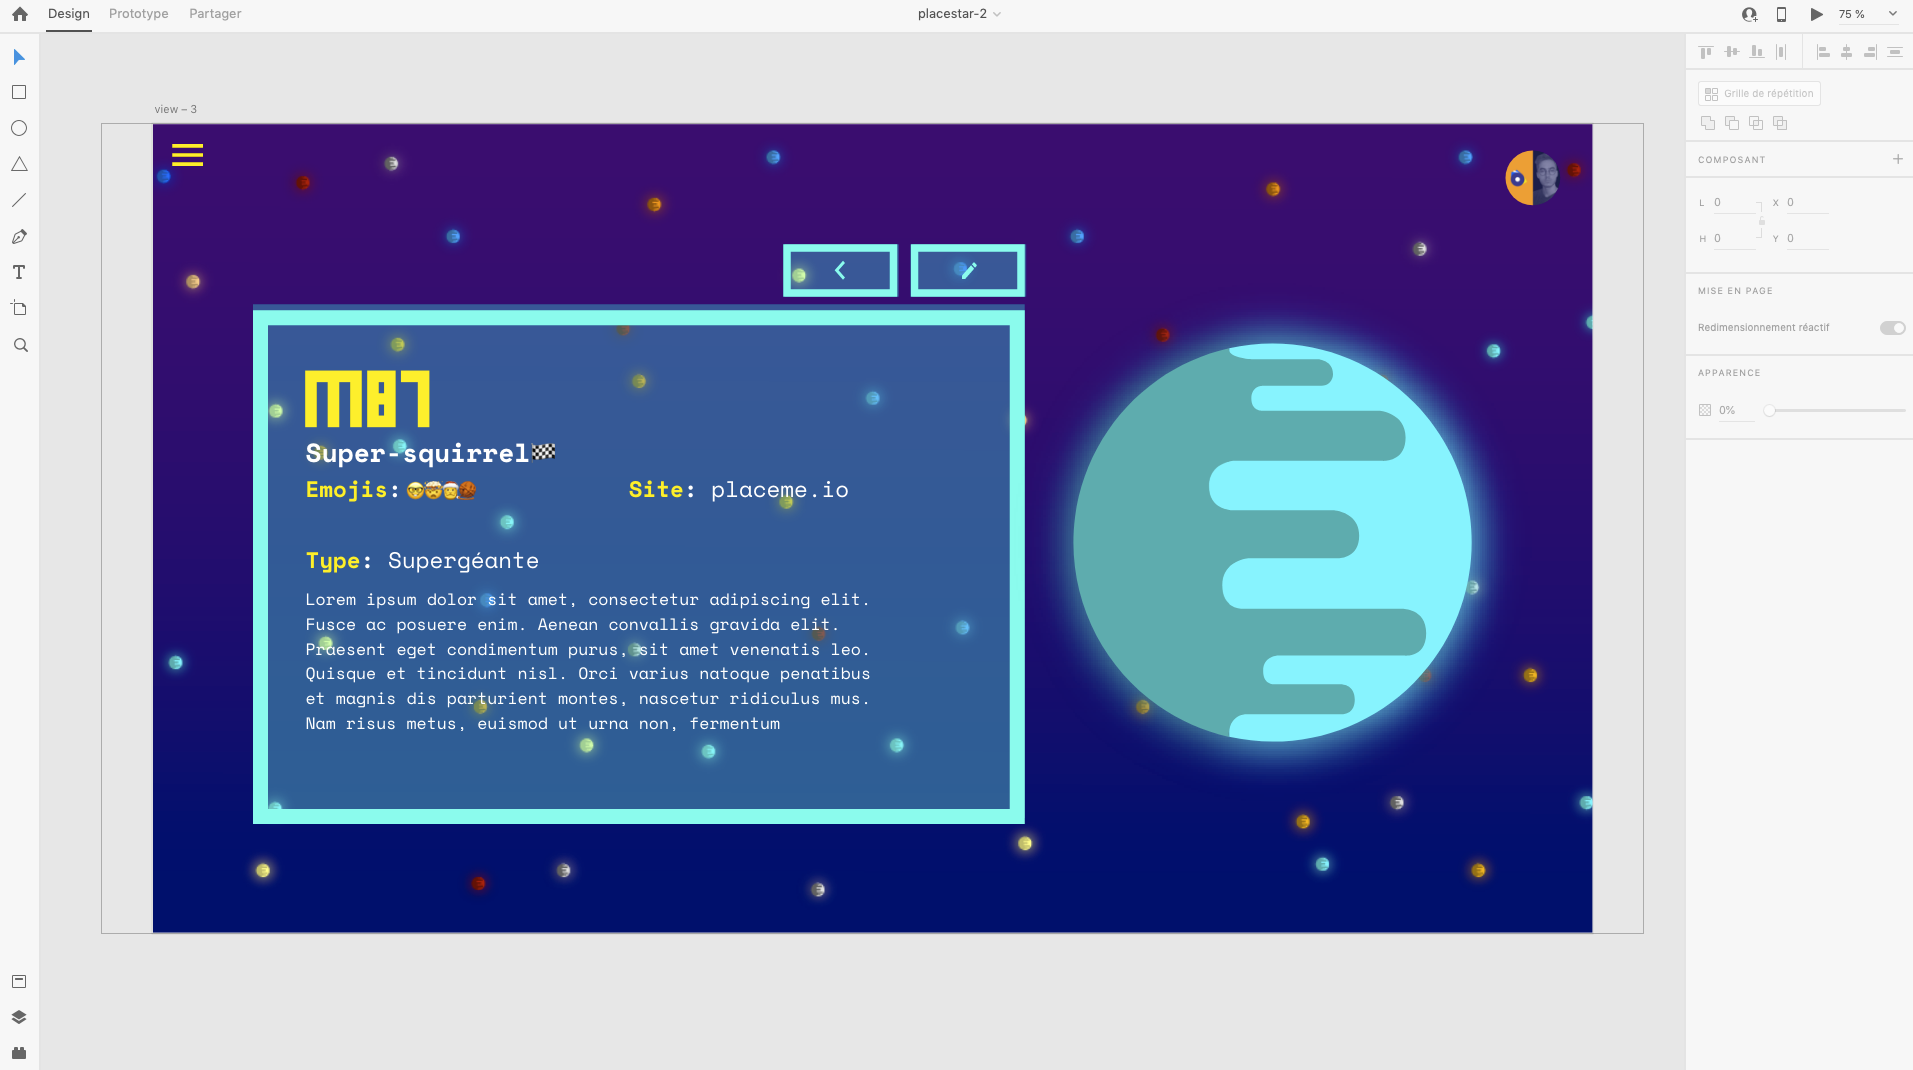Align selection to left edges

point(1822,52)
